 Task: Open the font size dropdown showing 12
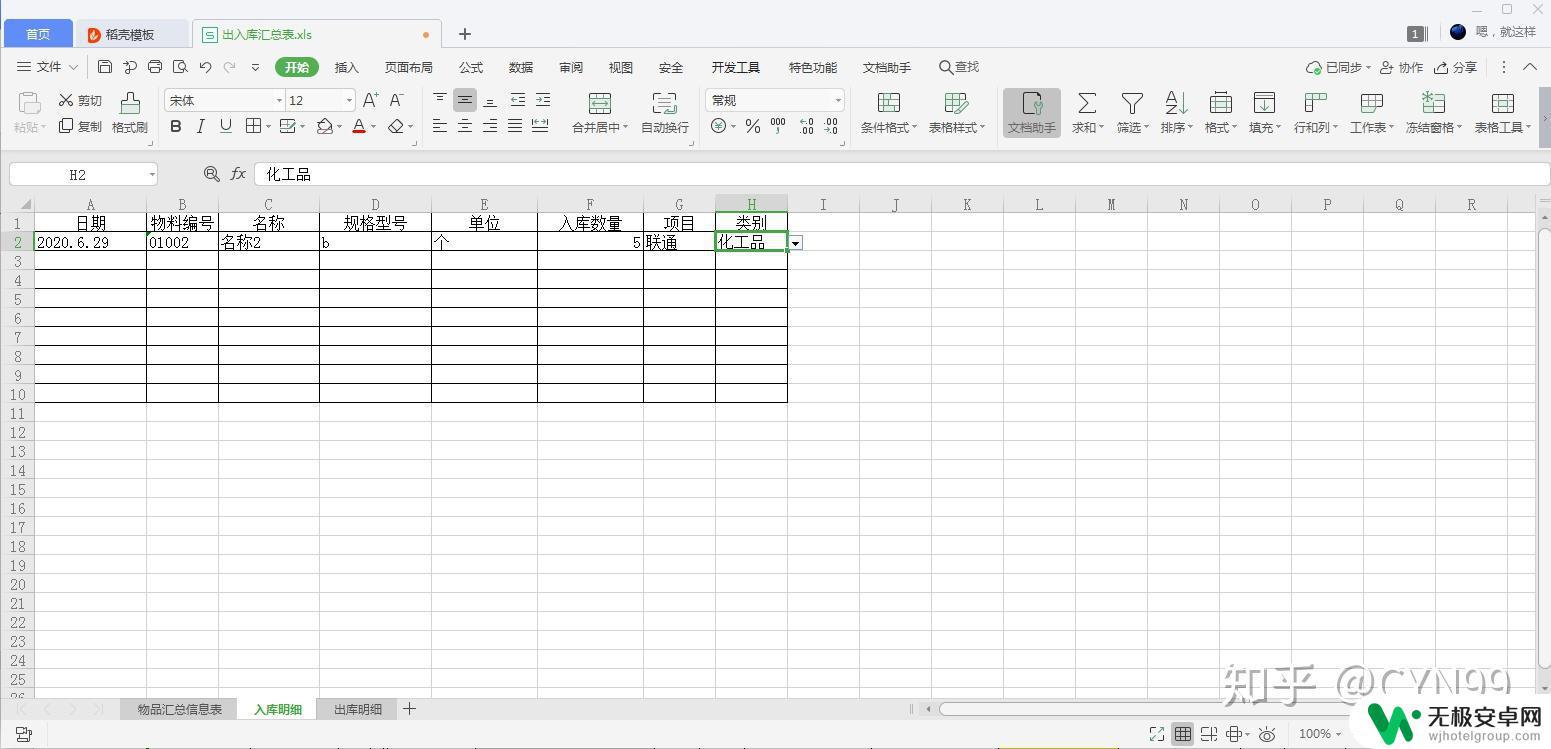coord(349,100)
